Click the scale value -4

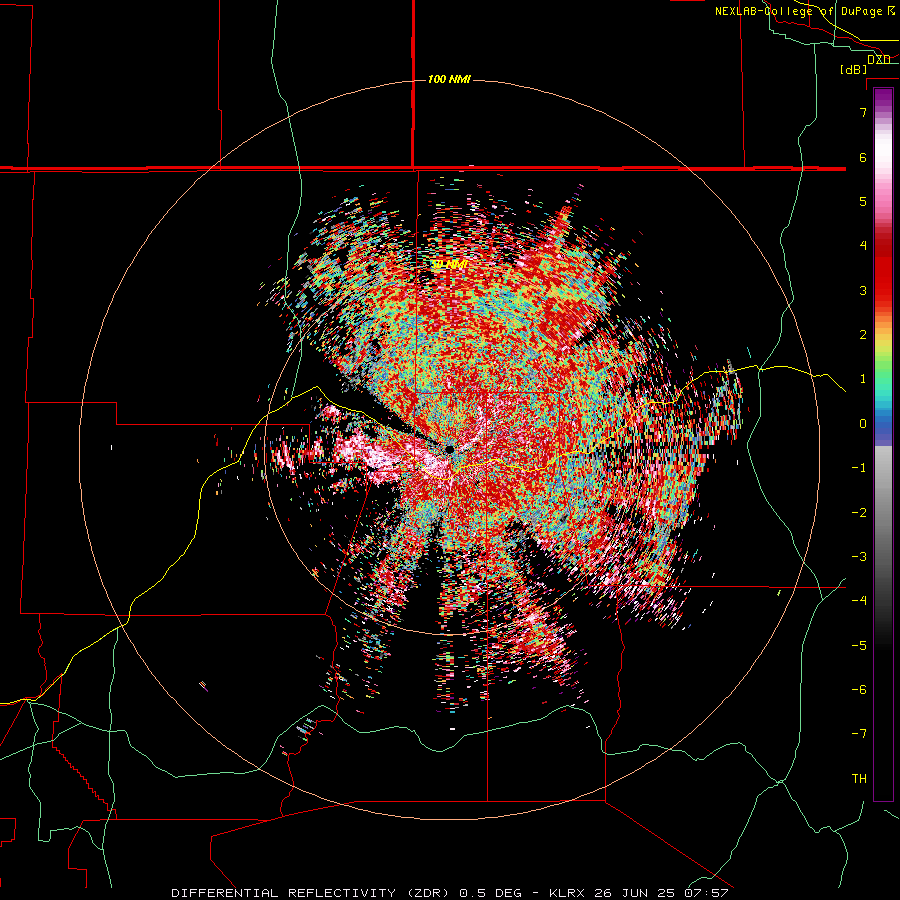pyautogui.click(x=859, y=601)
